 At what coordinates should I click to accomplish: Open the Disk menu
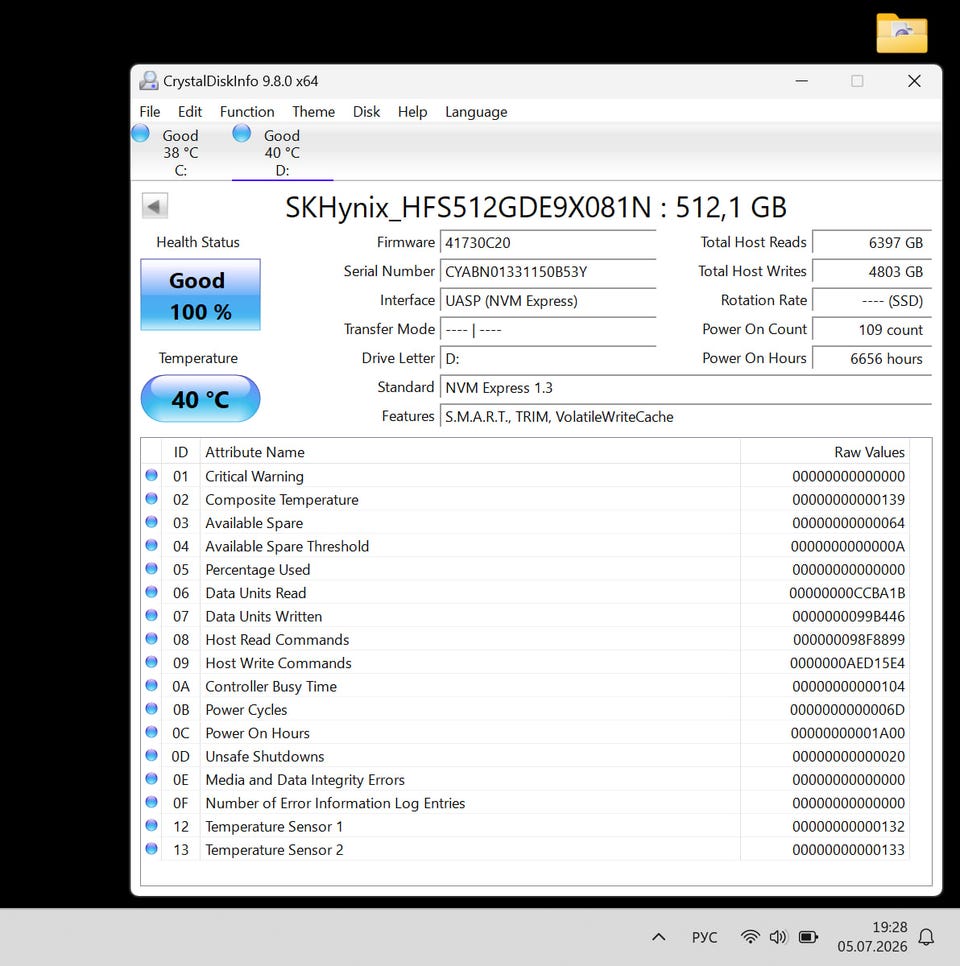pos(366,112)
